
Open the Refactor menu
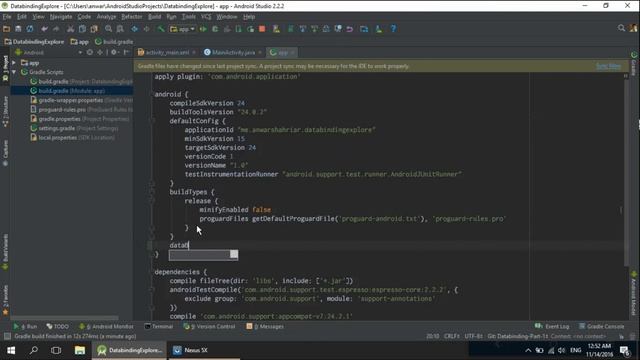131,17
